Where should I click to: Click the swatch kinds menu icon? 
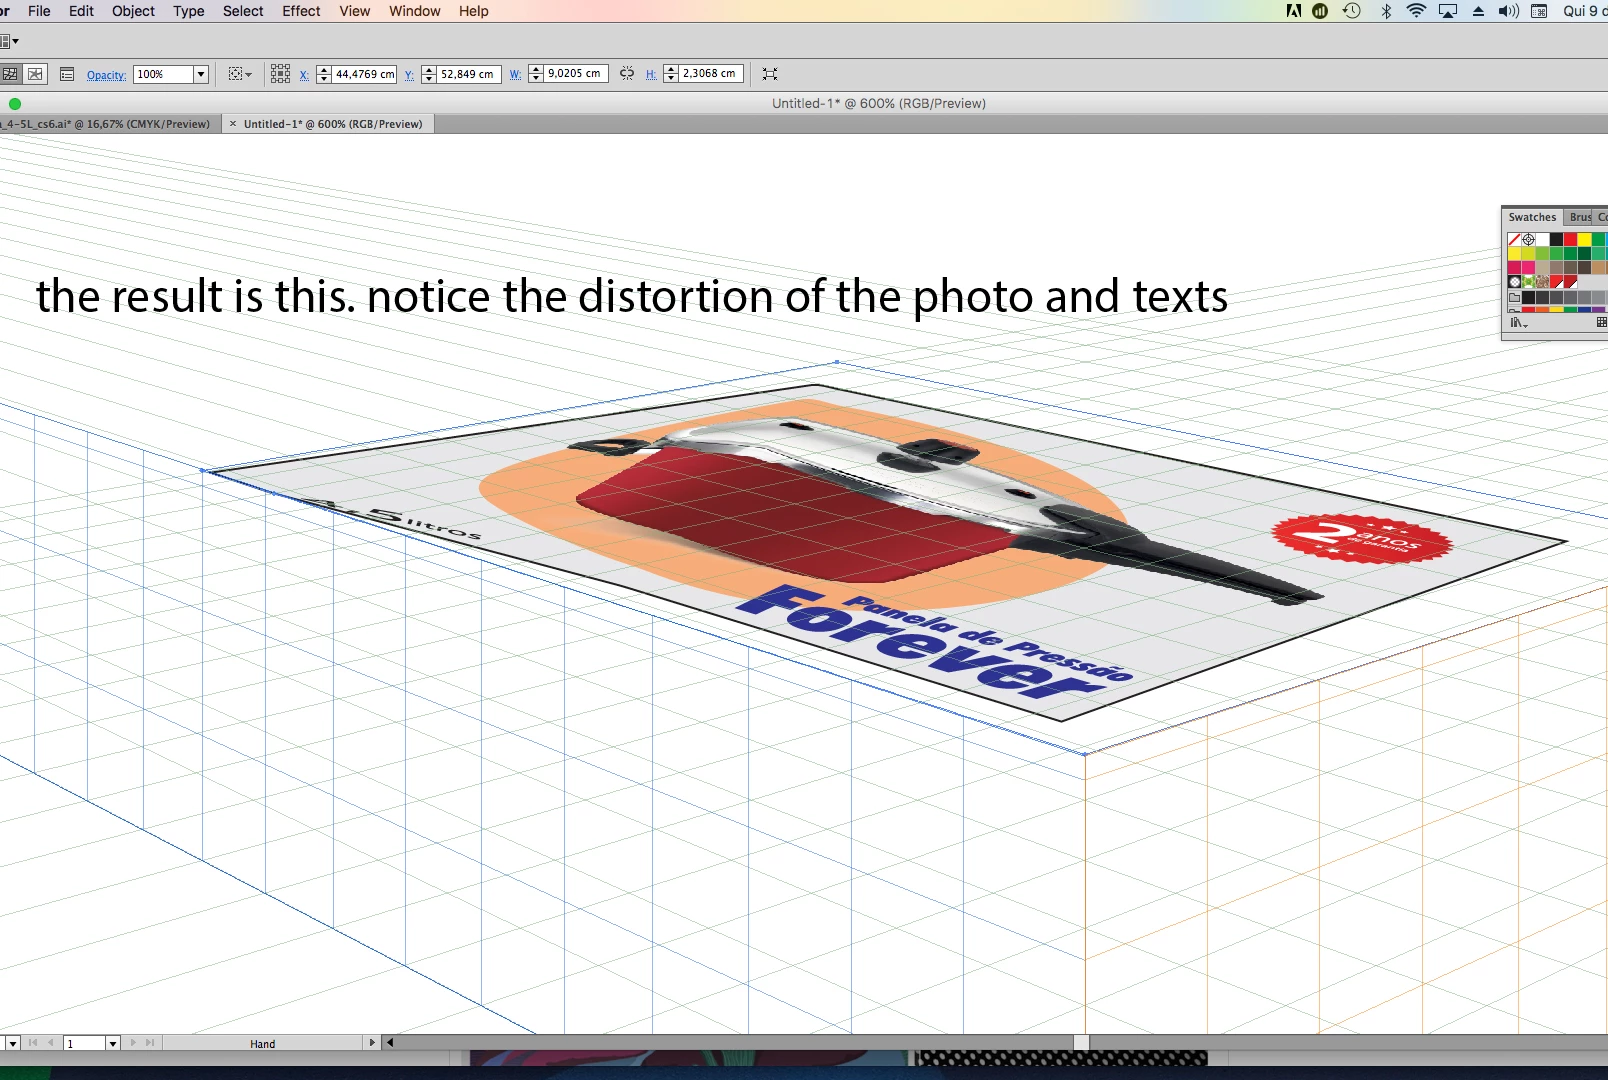point(1601,322)
